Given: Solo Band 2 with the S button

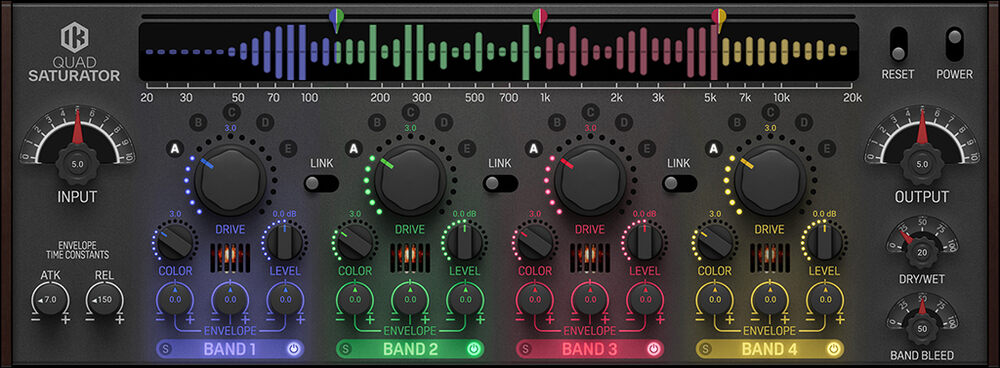Looking at the screenshot, I should pyautogui.click(x=346, y=349).
